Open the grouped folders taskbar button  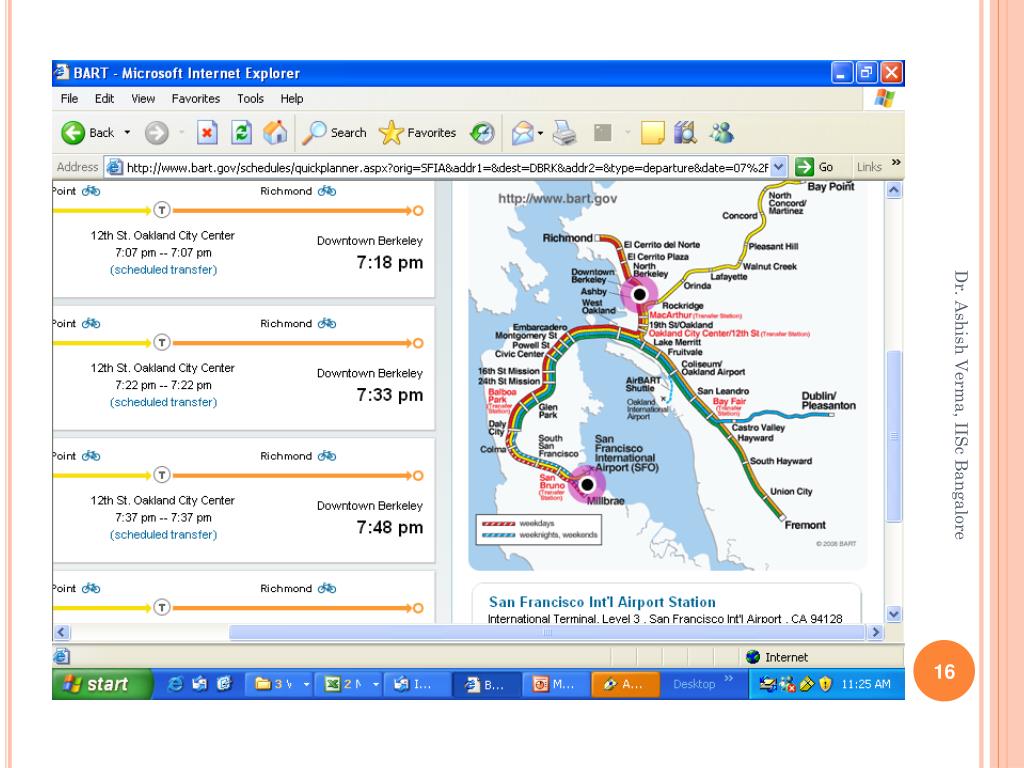(281, 684)
